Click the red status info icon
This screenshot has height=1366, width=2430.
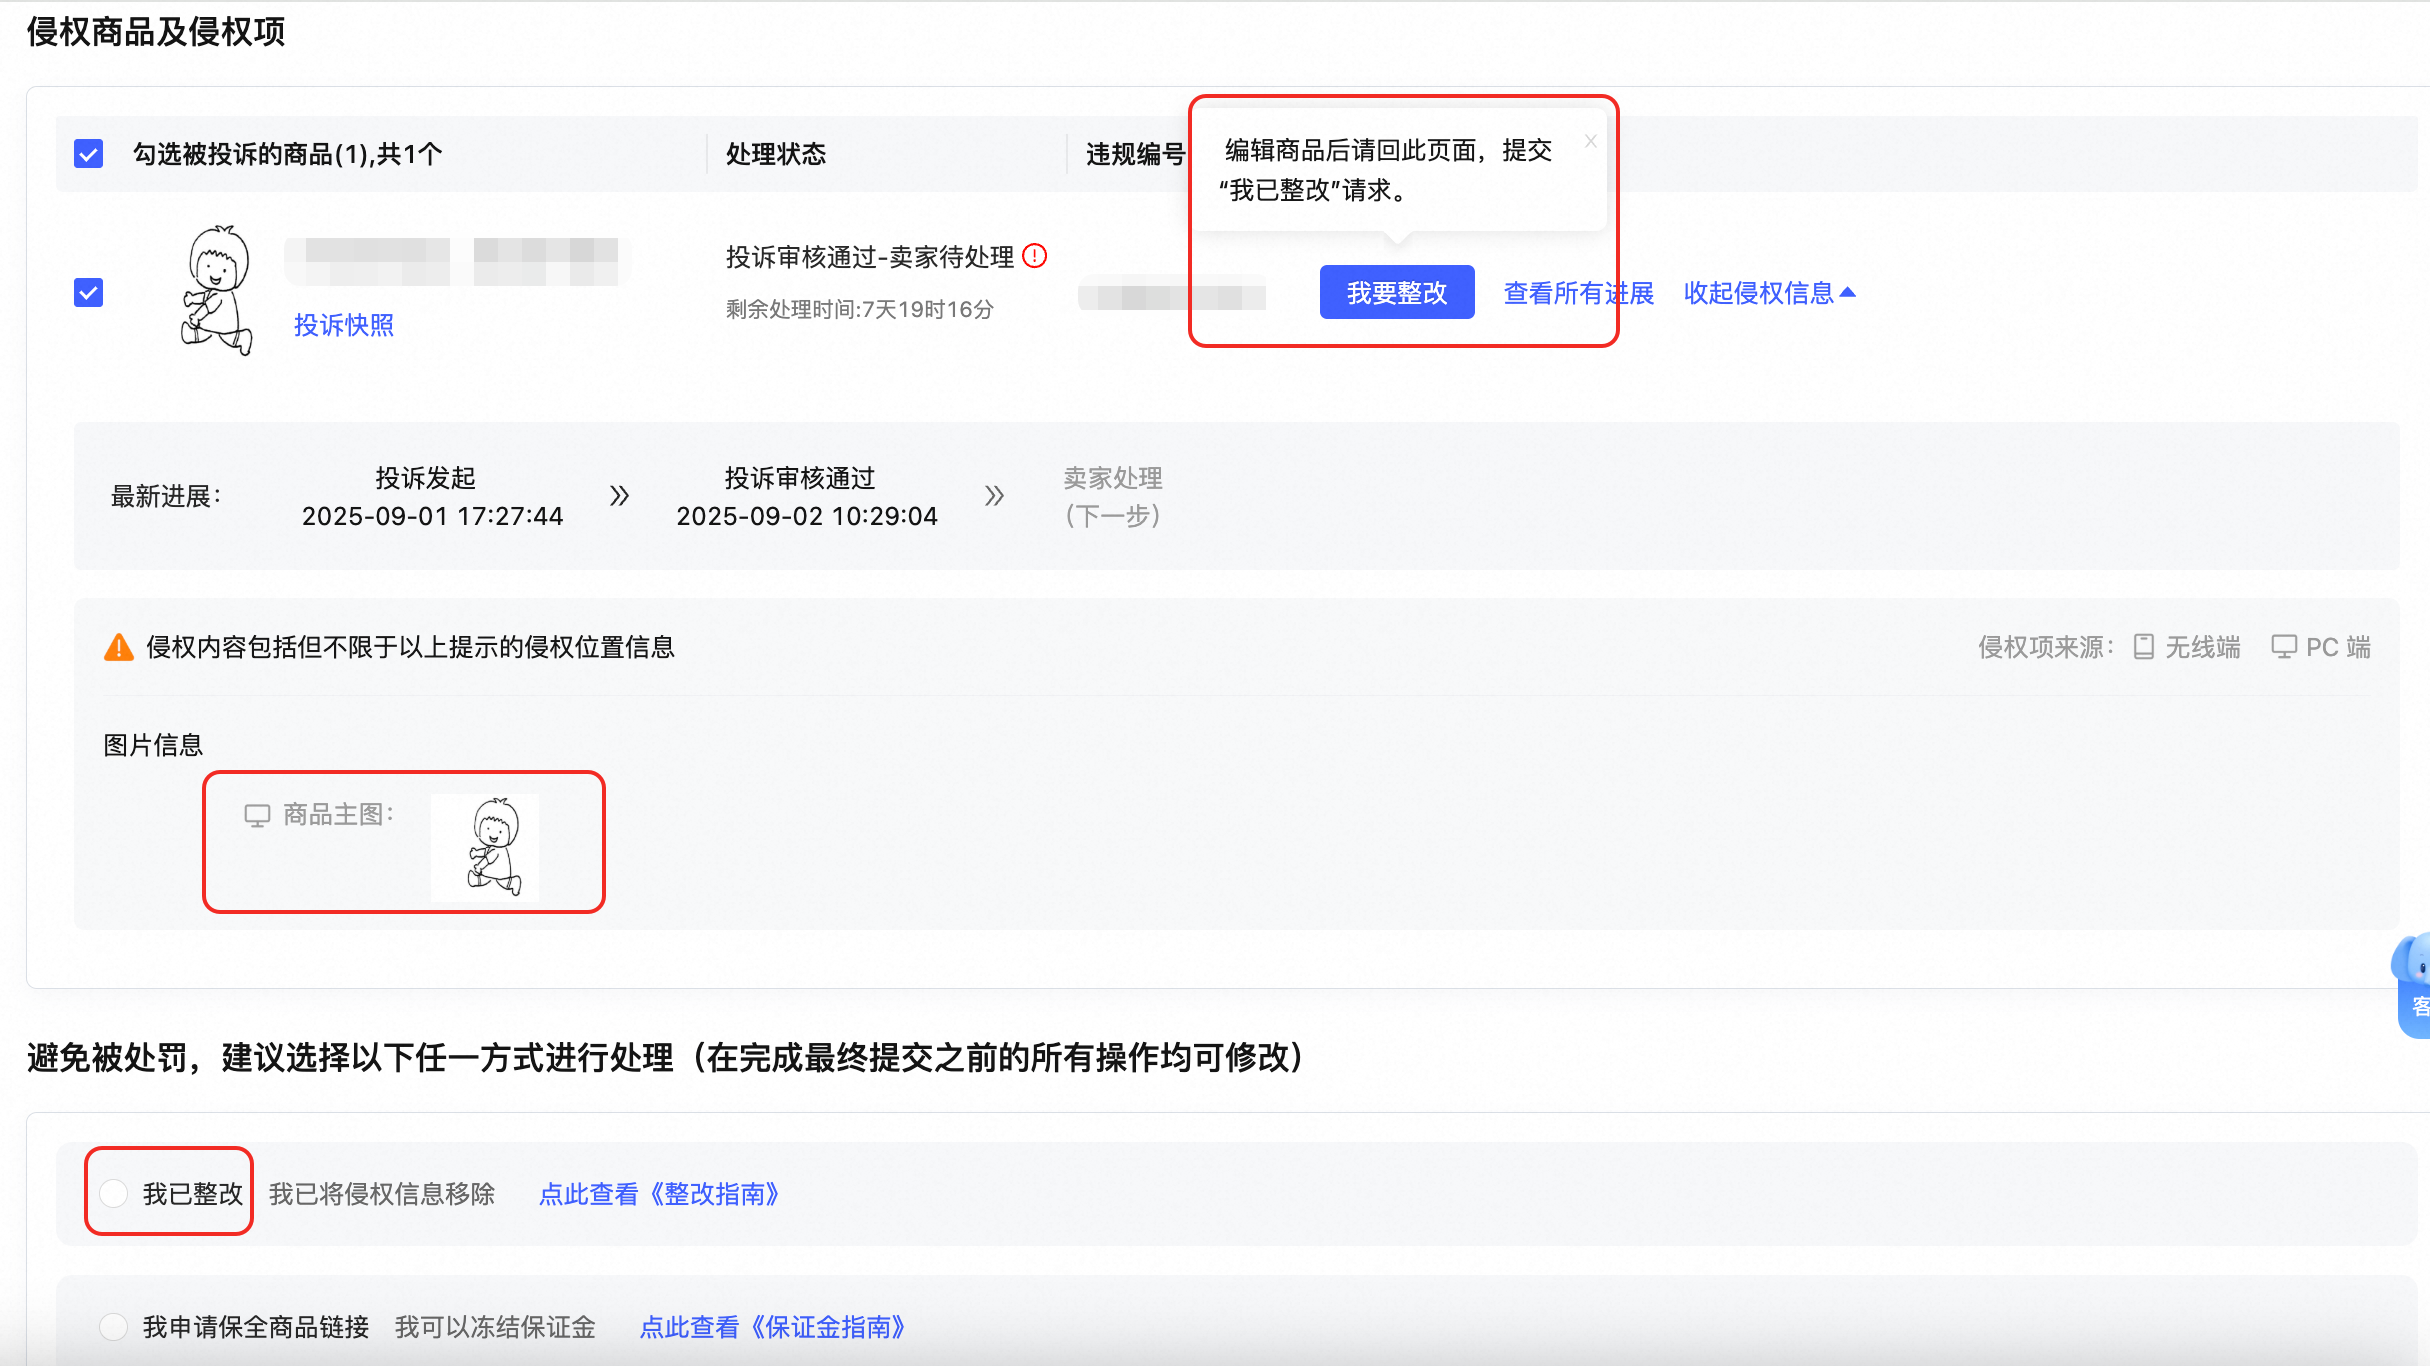point(1035,257)
